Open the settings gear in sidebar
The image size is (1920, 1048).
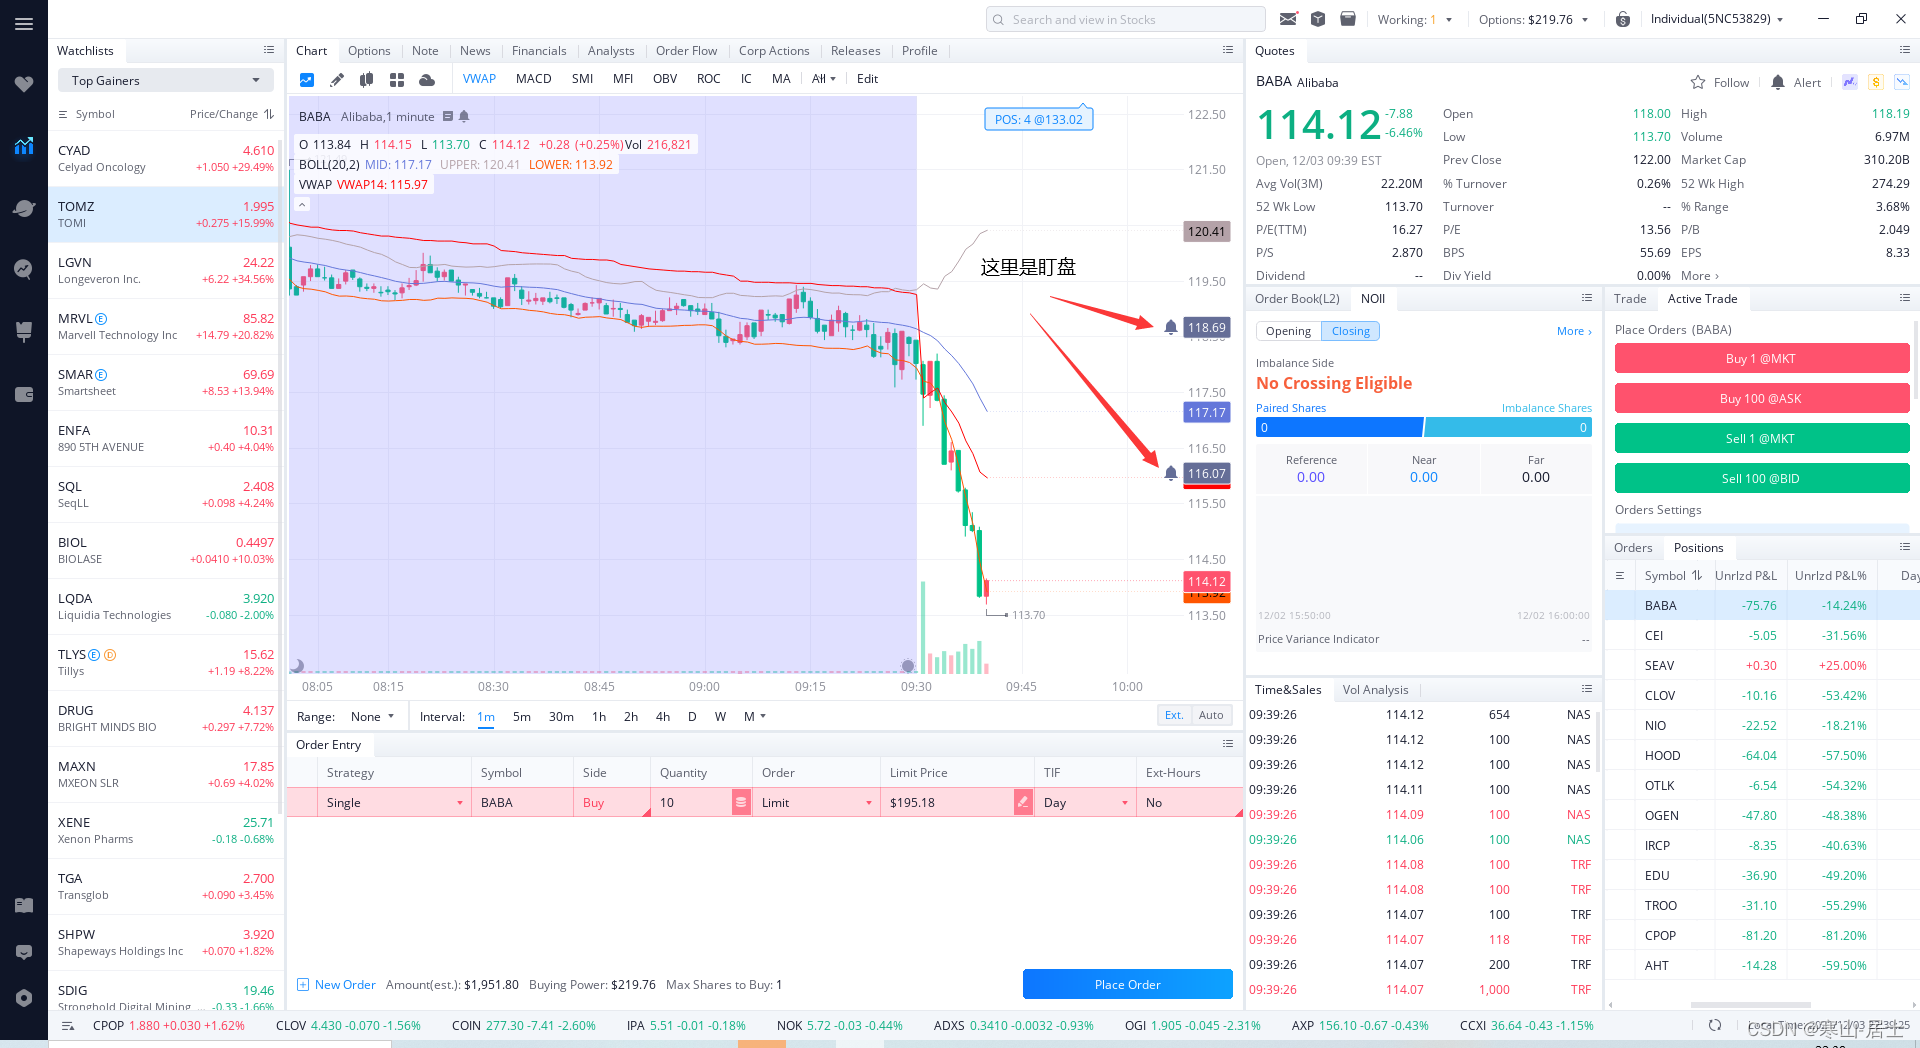[x=24, y=998]
